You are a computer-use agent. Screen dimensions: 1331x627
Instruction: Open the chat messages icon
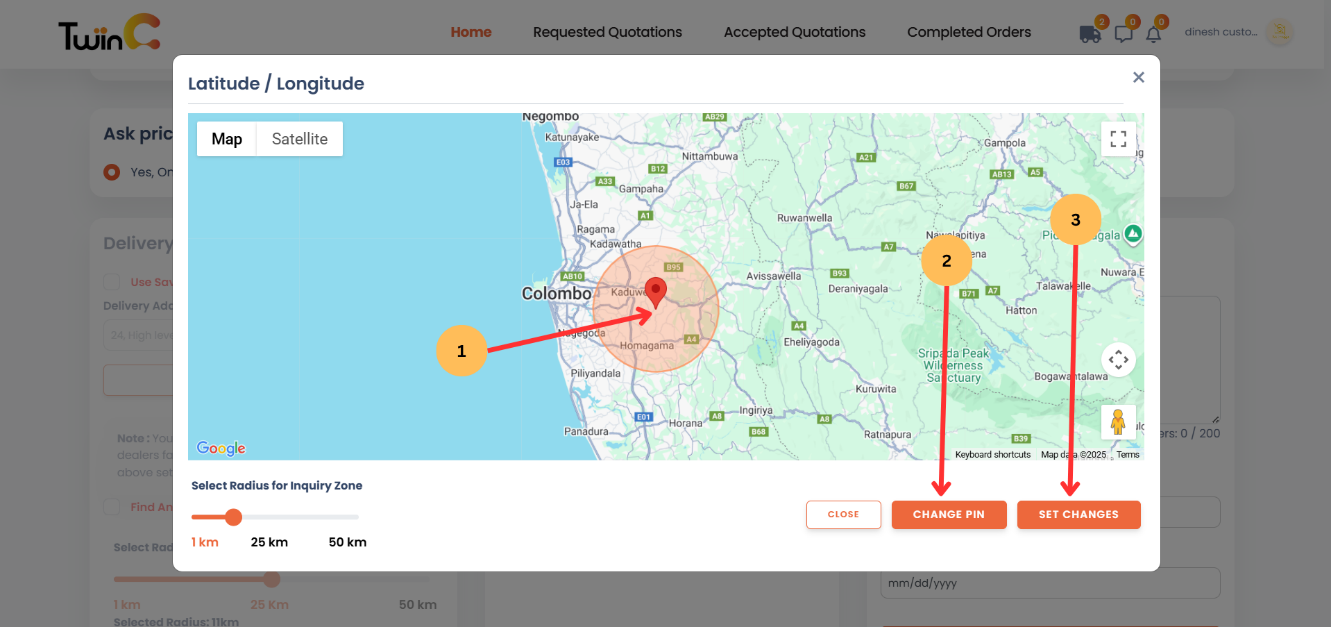1123,32
